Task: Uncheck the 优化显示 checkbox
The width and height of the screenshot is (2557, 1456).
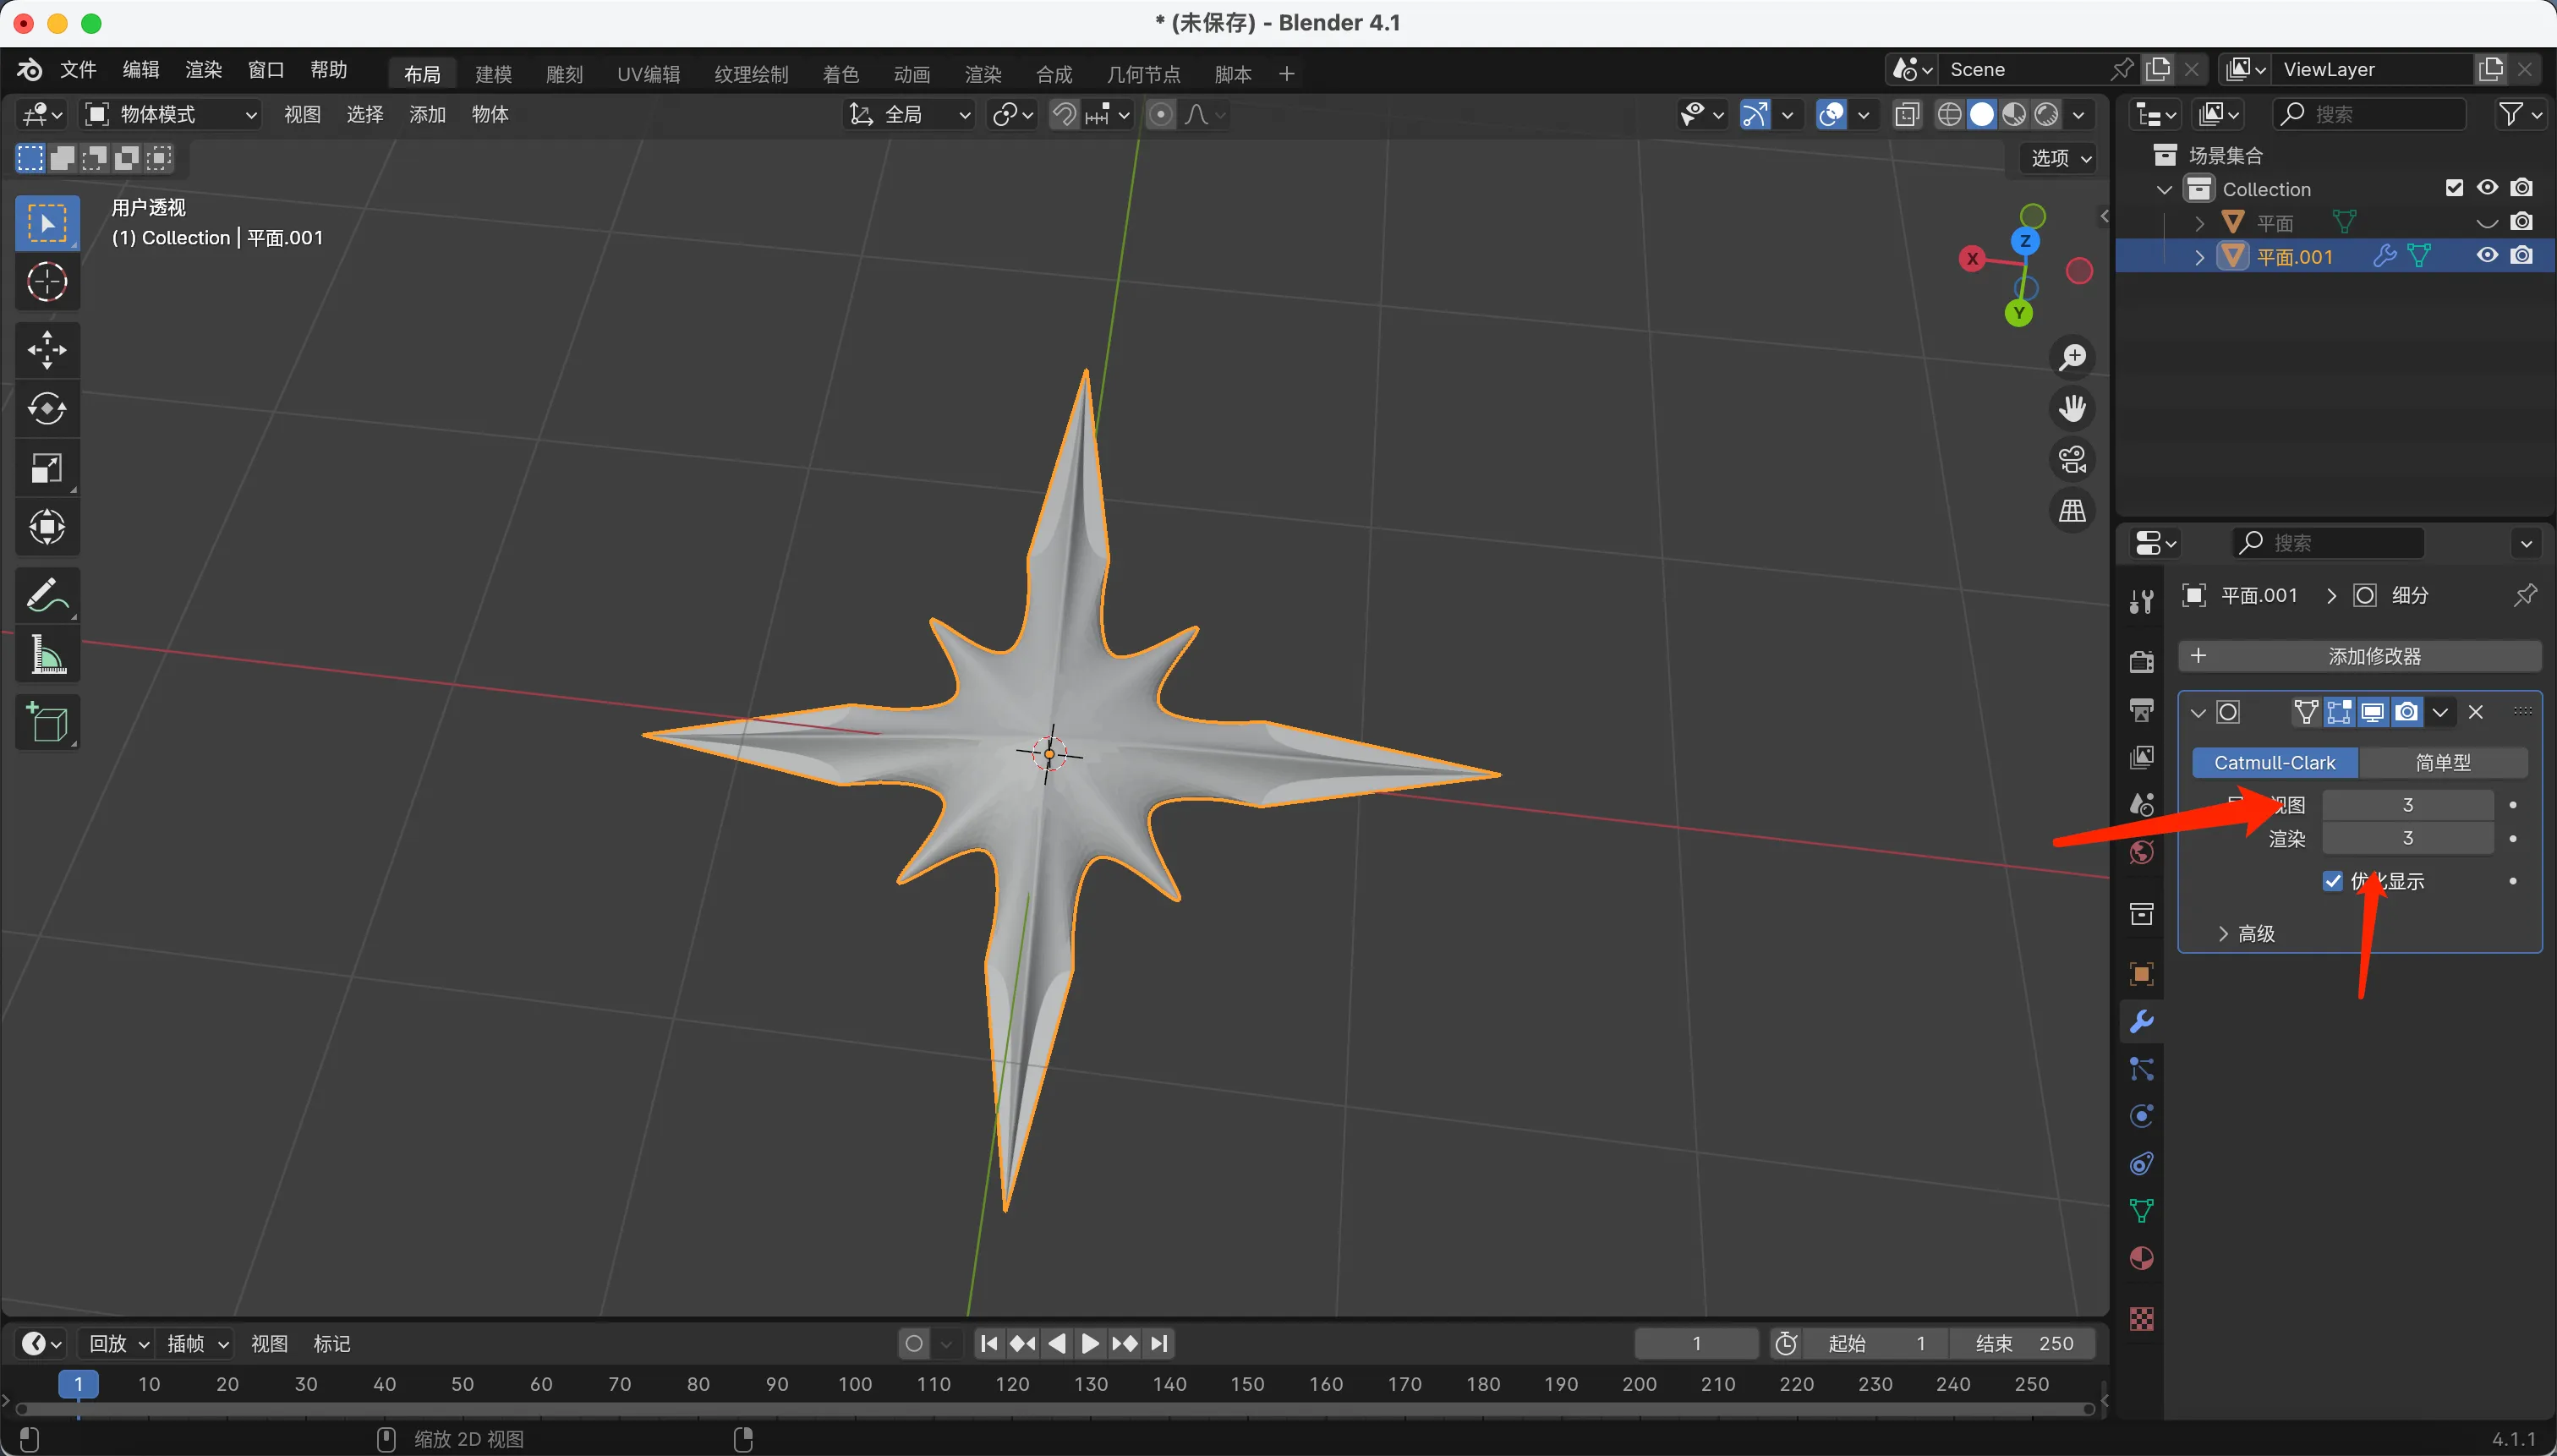Action: coord(2333,881)
